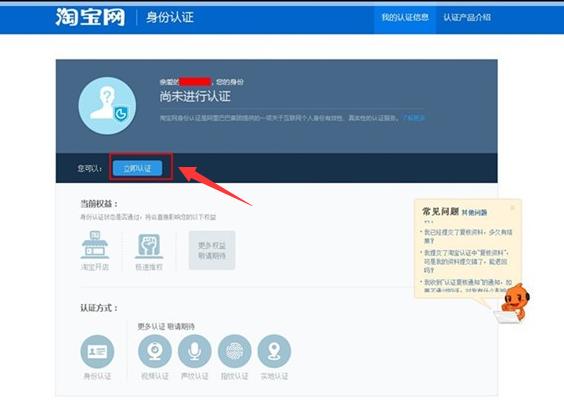Image resolution: width=564 pixels, height=400 pixels.
Task: Open the first FAQ question about 复核资料
Action: click(468, 236)
